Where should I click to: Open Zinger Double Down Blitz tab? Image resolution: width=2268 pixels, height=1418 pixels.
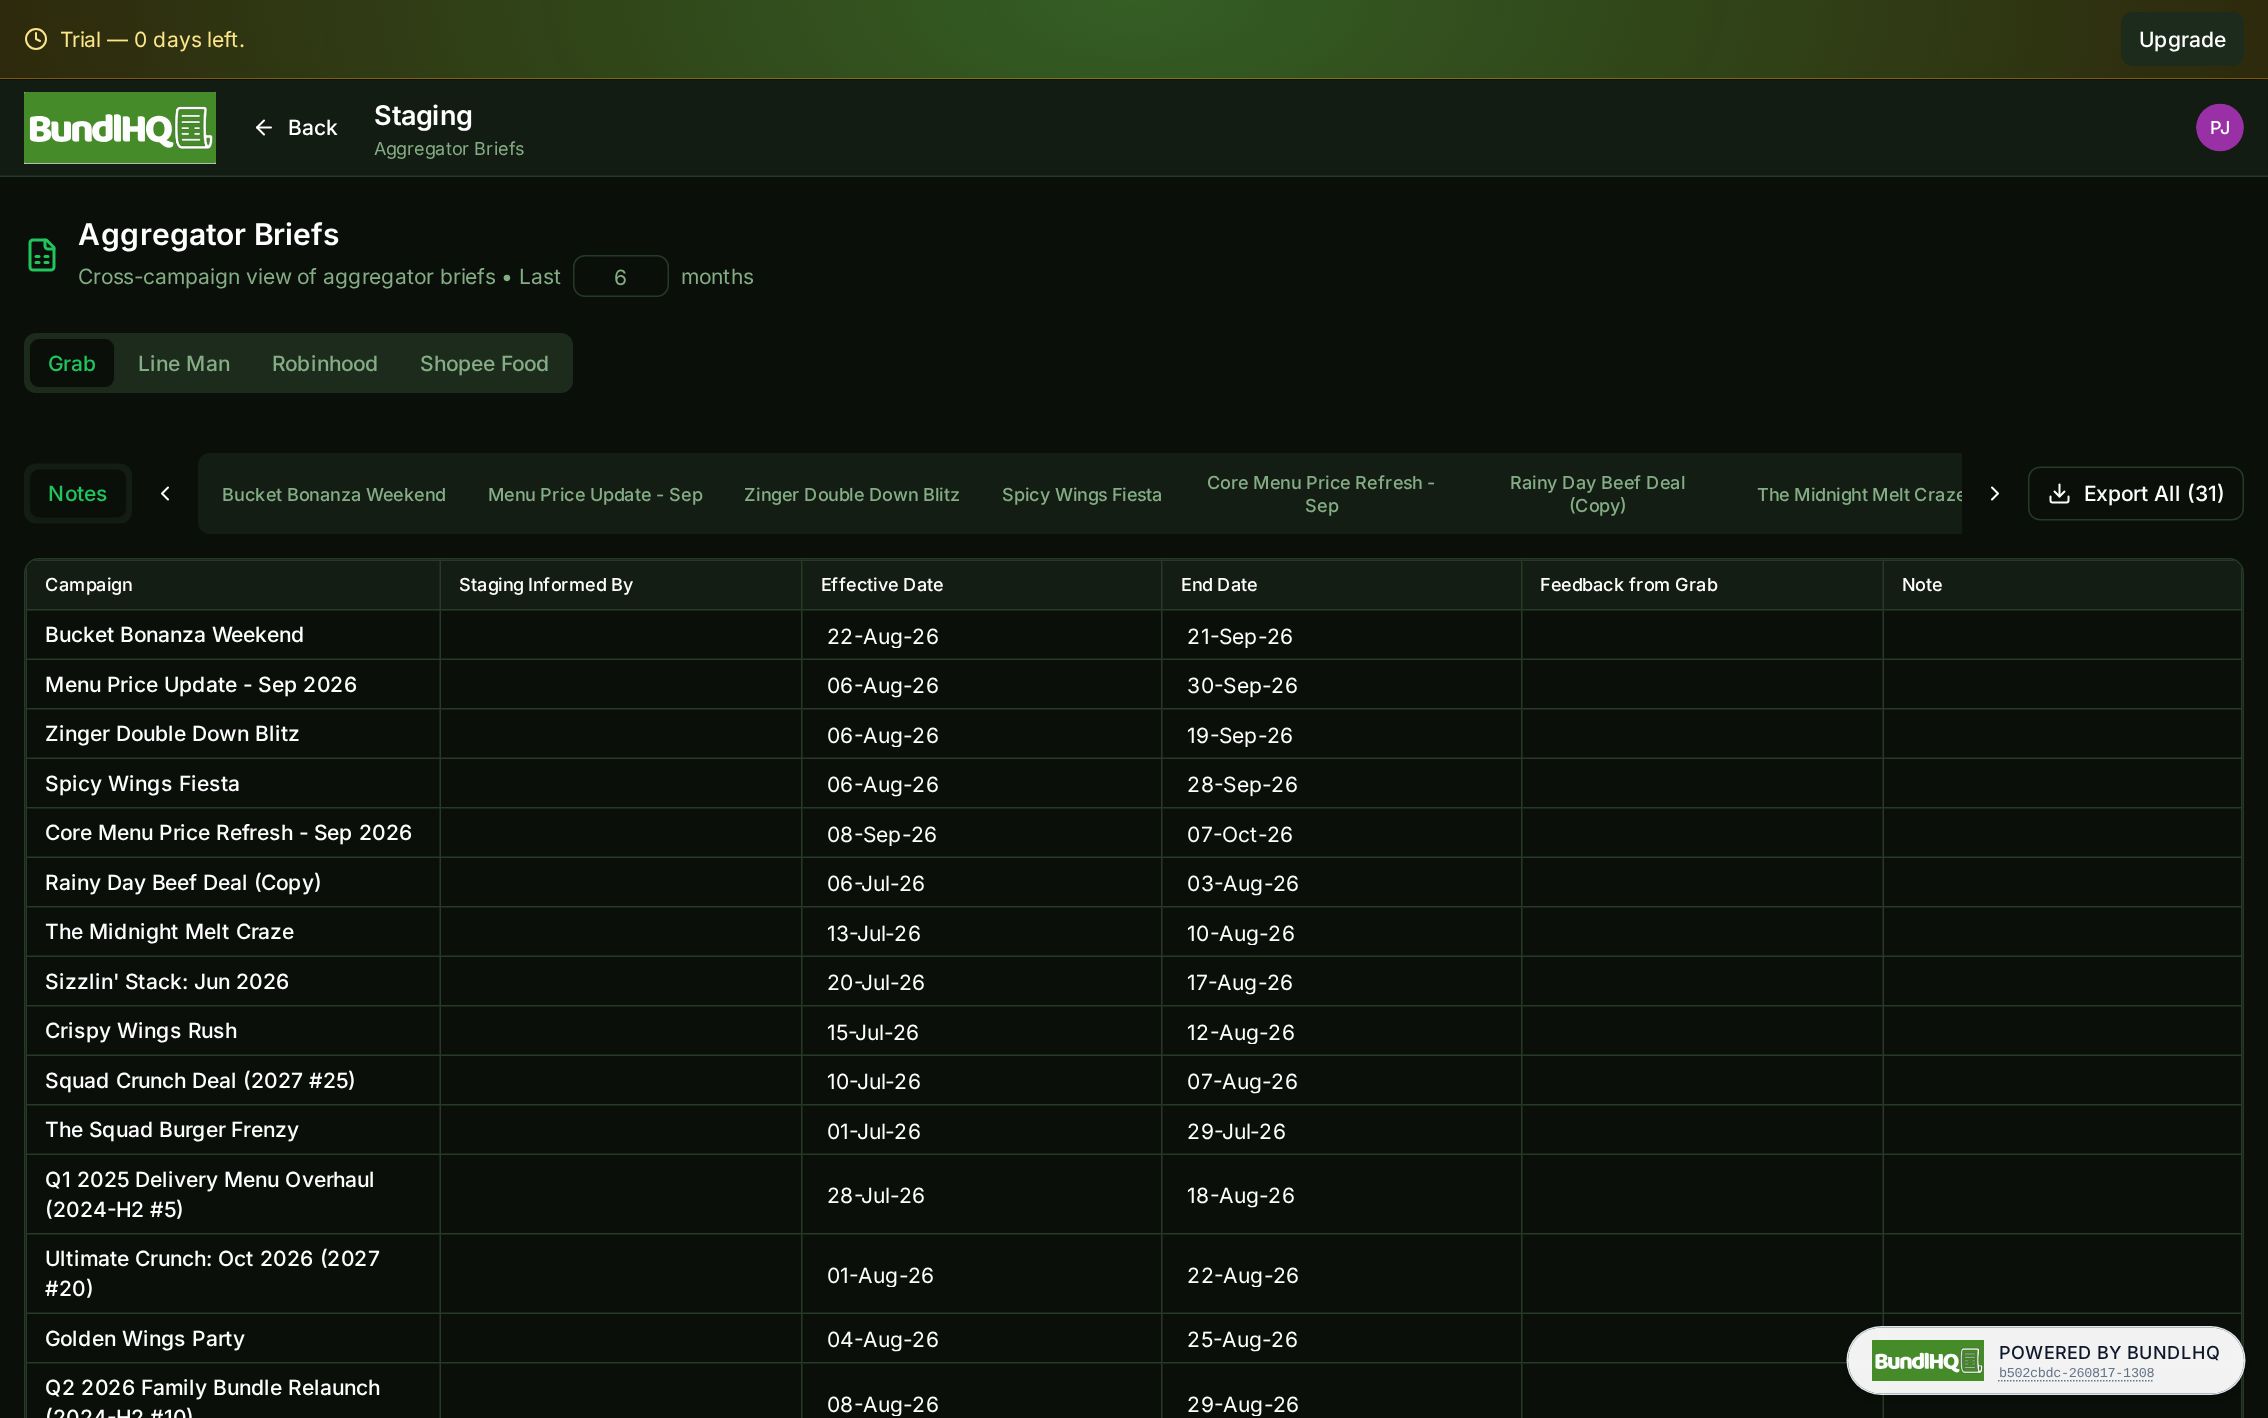point(852,494)
